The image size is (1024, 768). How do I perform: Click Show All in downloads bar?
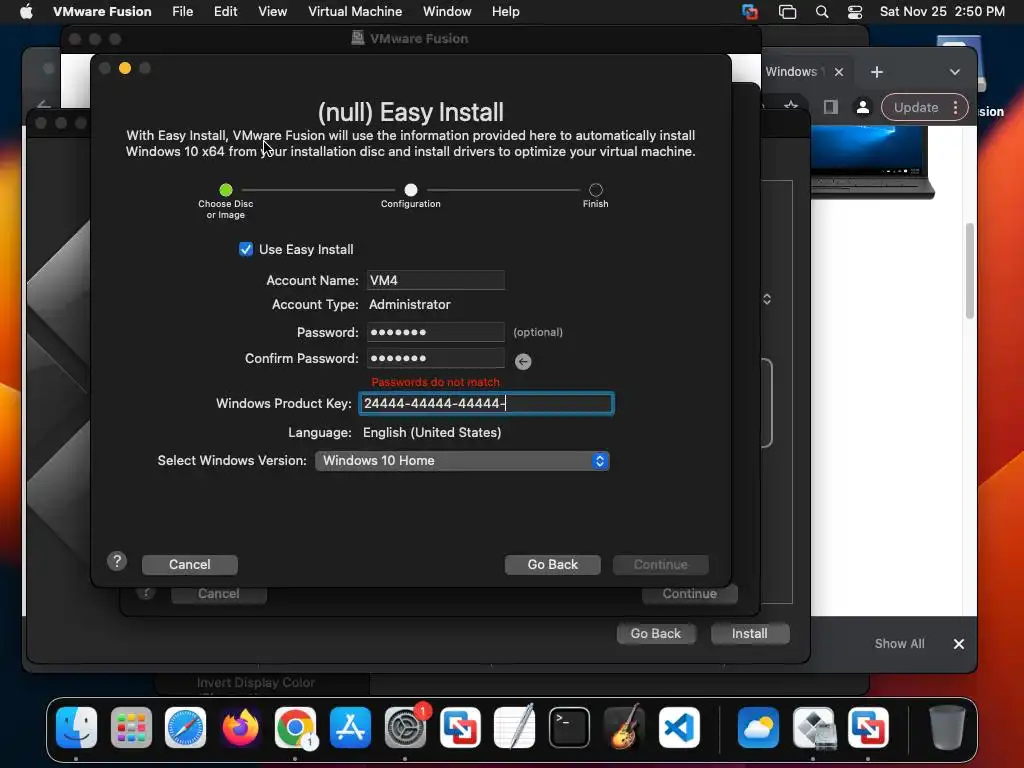click(899, 643)
